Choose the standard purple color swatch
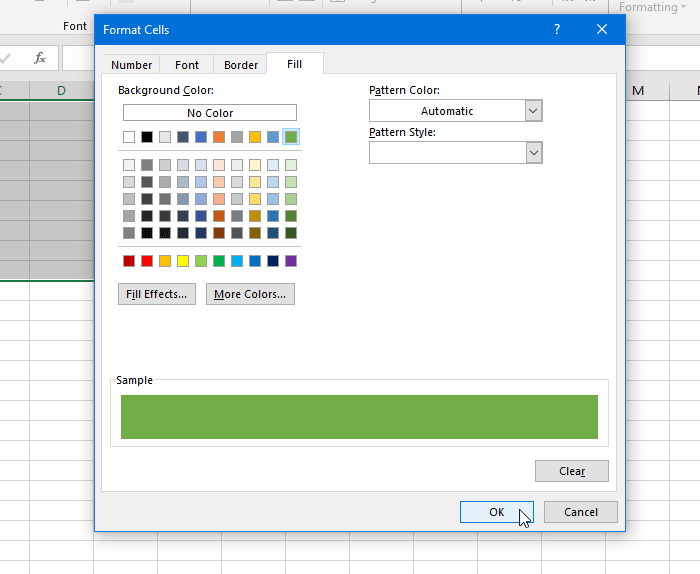Viewport: 700px width, 574px height. click(291, 261)
